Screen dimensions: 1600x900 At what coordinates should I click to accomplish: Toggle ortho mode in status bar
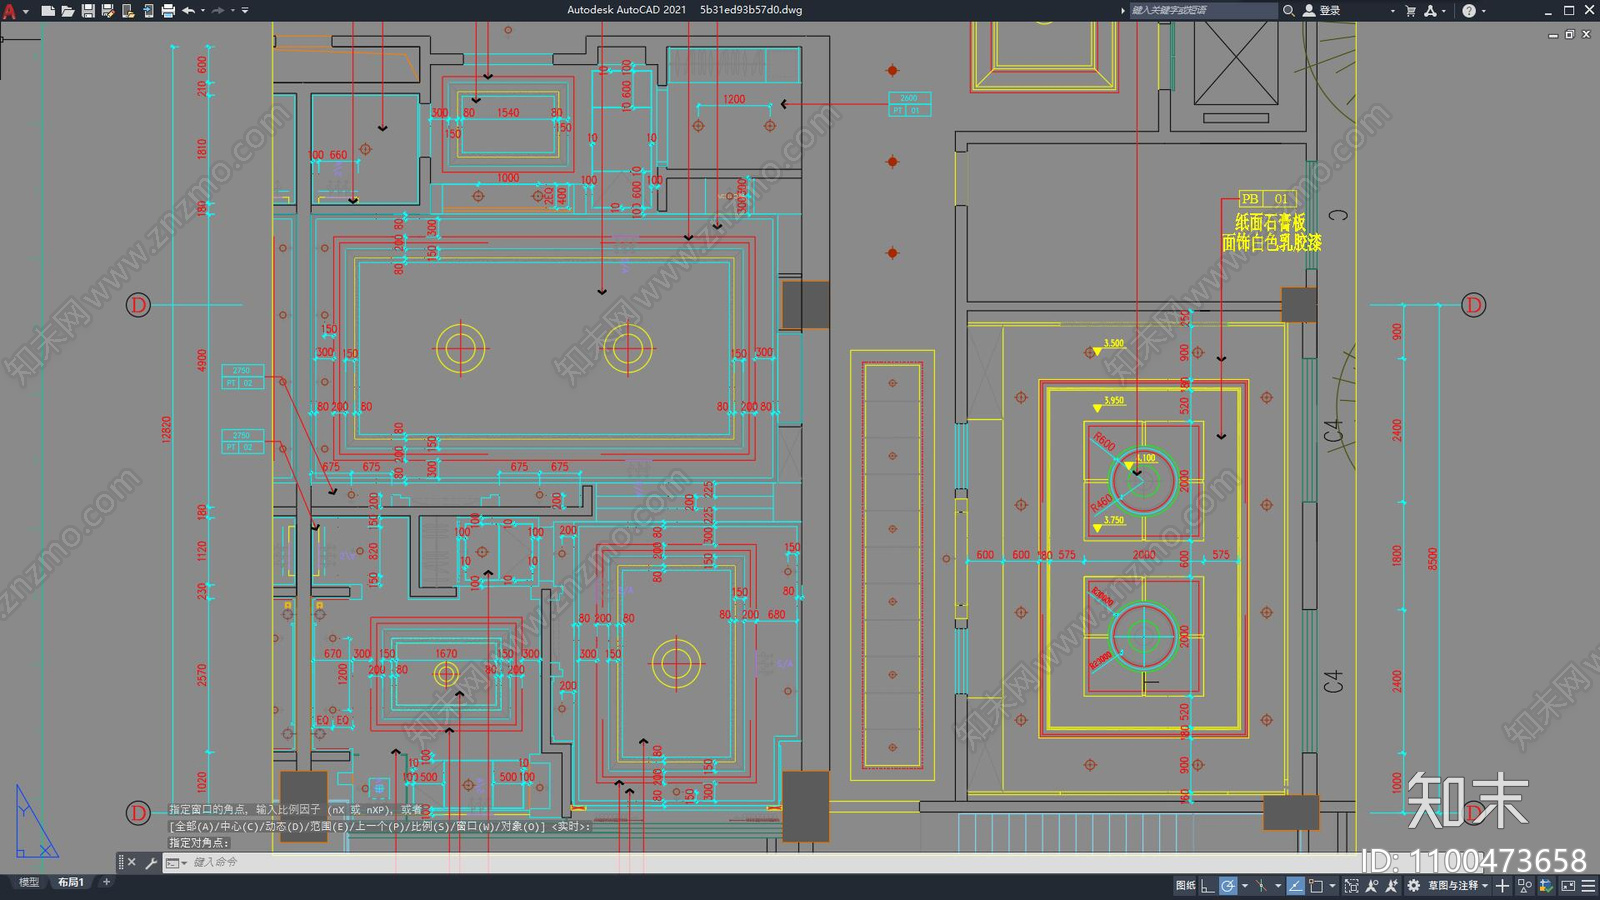pos(1207,886)
